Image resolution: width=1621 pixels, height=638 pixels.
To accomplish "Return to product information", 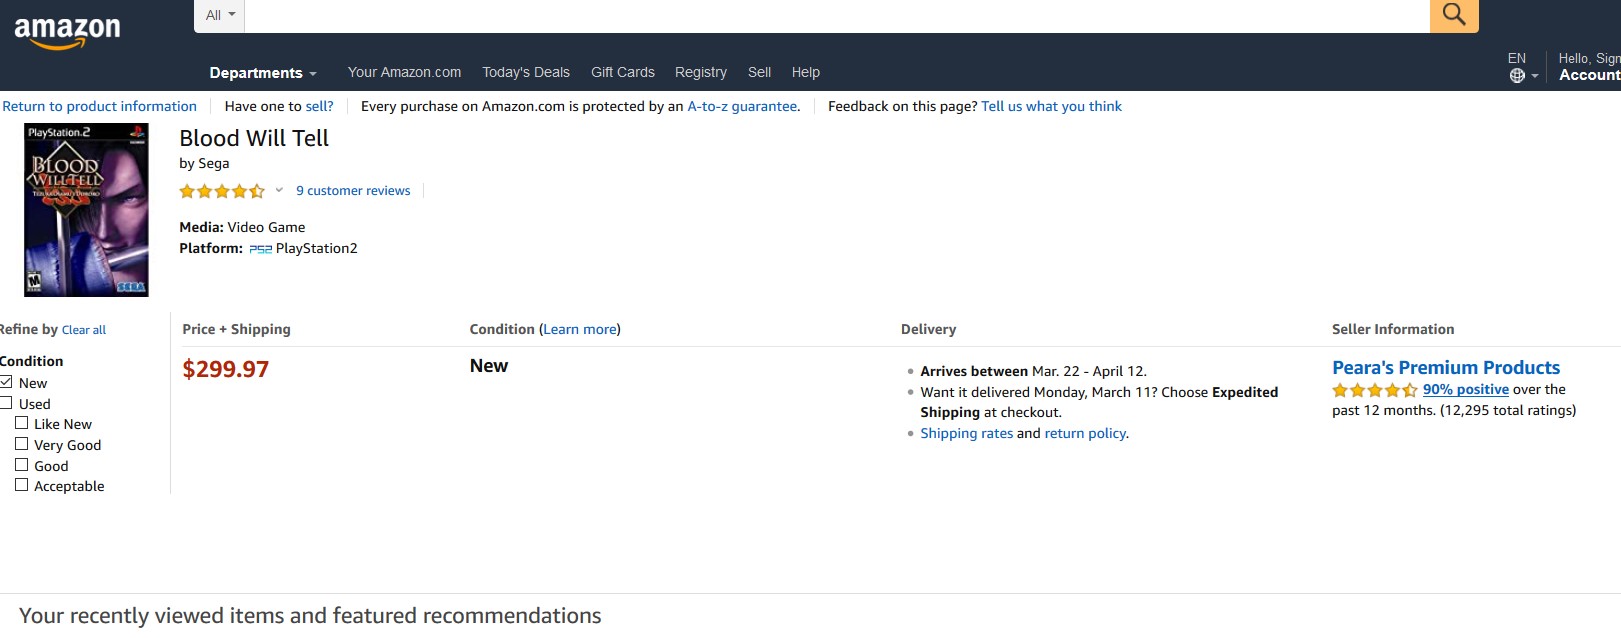I will click(99, 106).
